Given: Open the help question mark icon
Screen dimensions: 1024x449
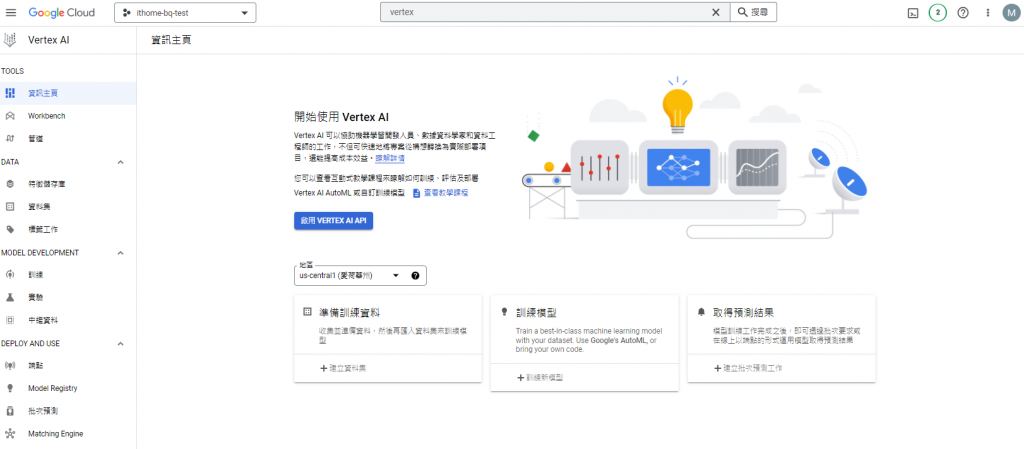Looking at the screenshot, I should click(x=963, y=12).
